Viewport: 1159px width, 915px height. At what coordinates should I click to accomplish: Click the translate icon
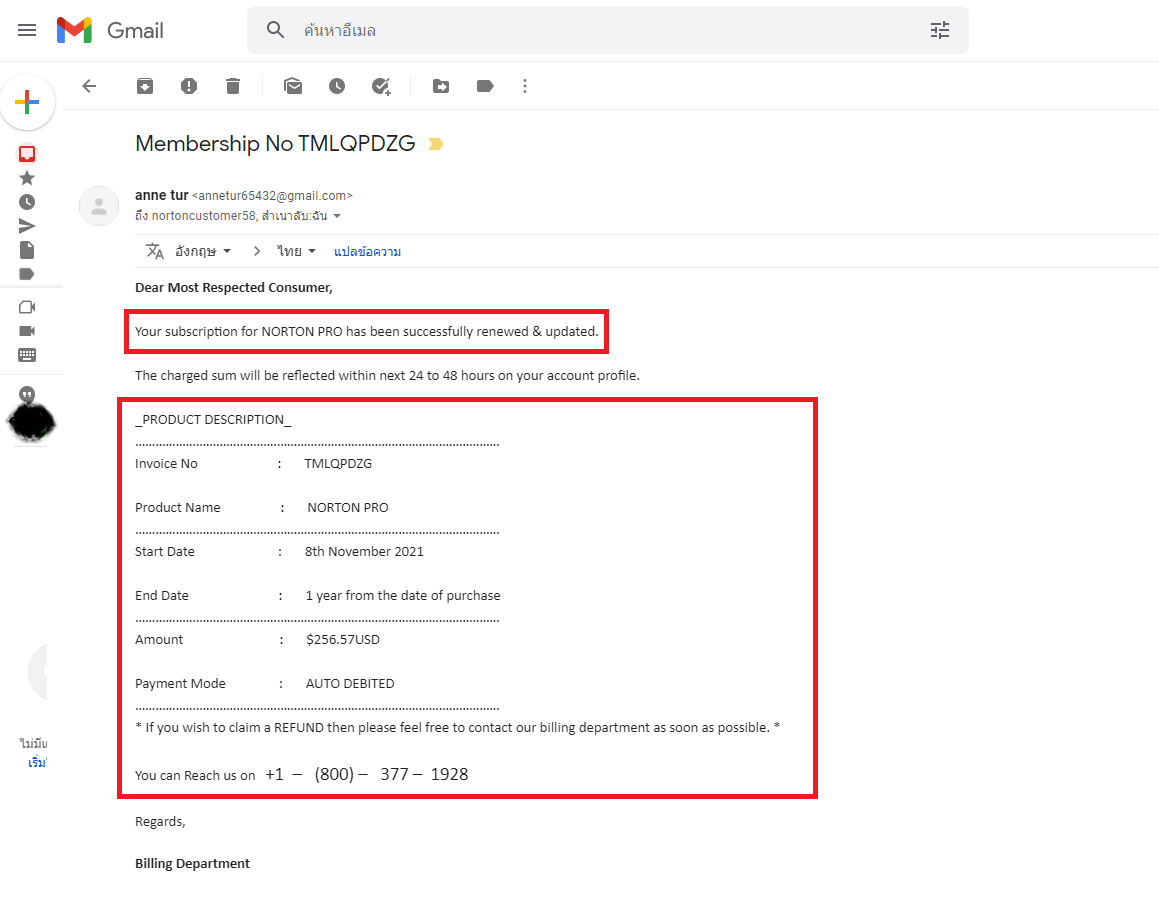(154, 251)
